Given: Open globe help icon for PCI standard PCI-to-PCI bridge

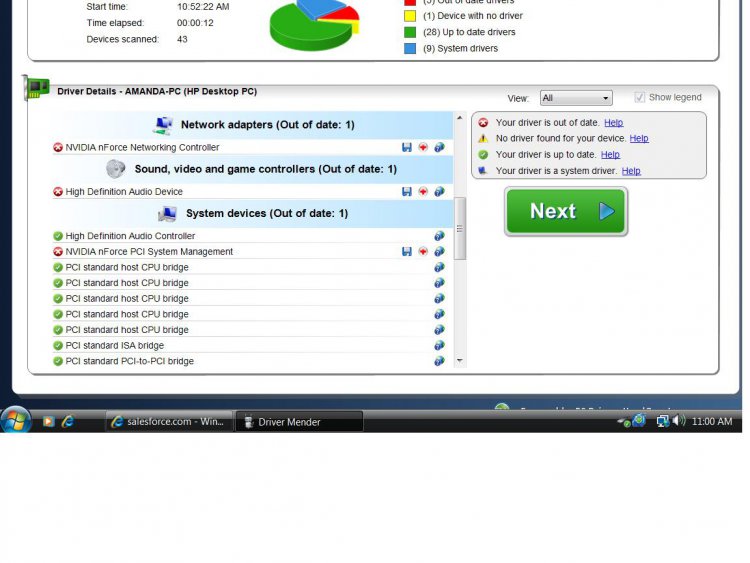Looking at the screenshot, I should [x=439, y=361].
